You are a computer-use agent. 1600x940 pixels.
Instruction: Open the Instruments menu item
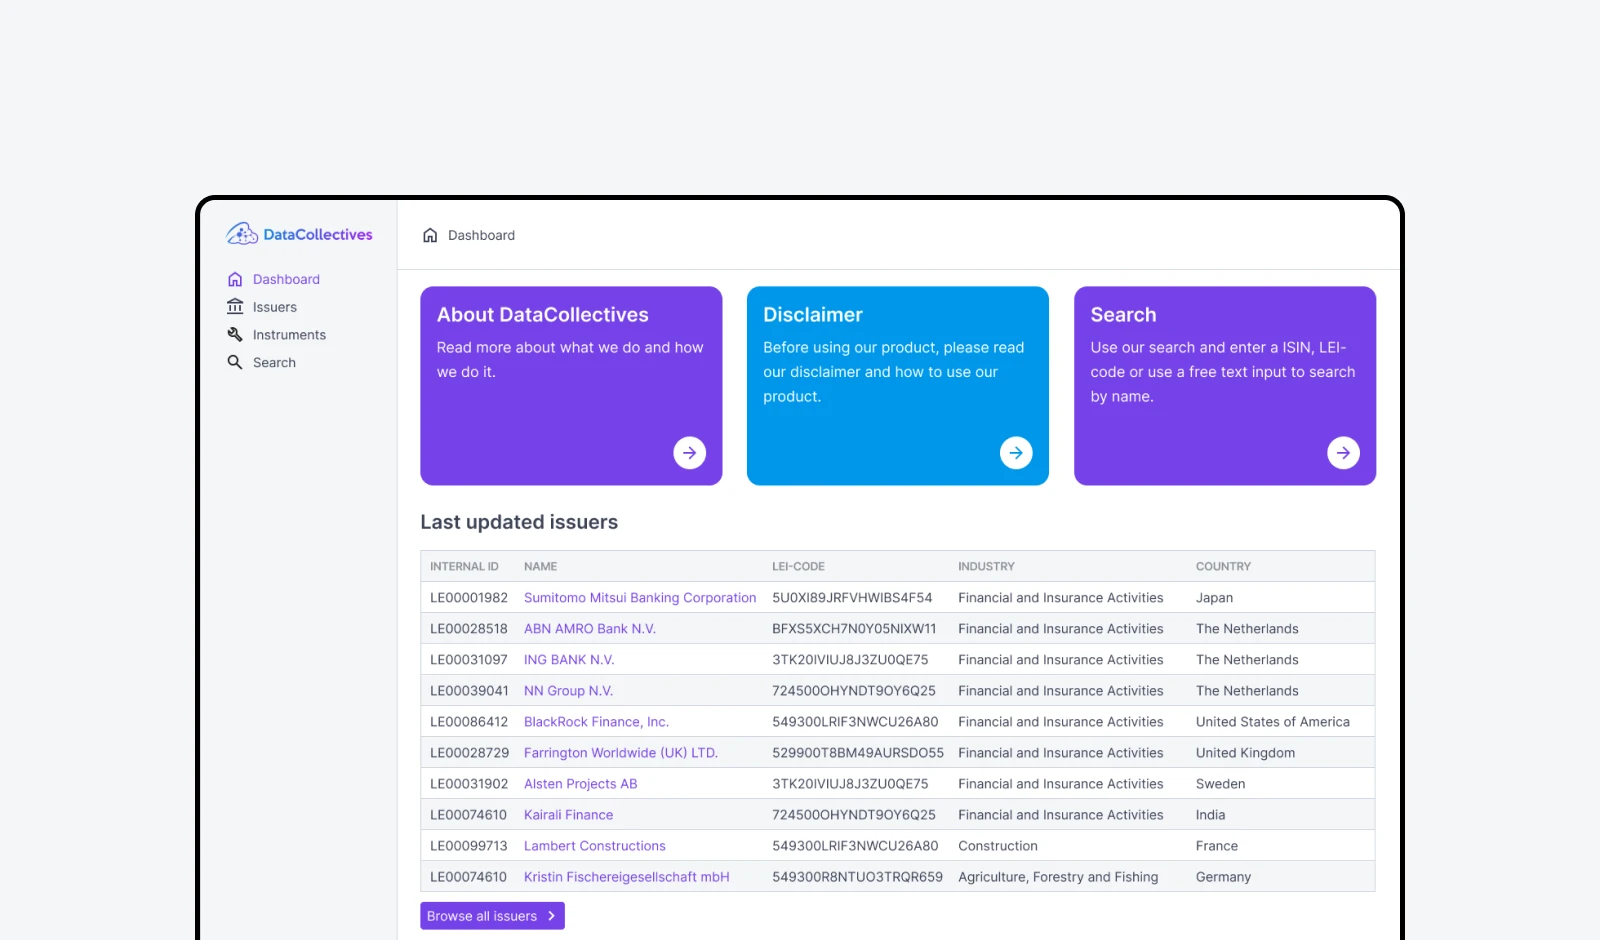(289, 335)
